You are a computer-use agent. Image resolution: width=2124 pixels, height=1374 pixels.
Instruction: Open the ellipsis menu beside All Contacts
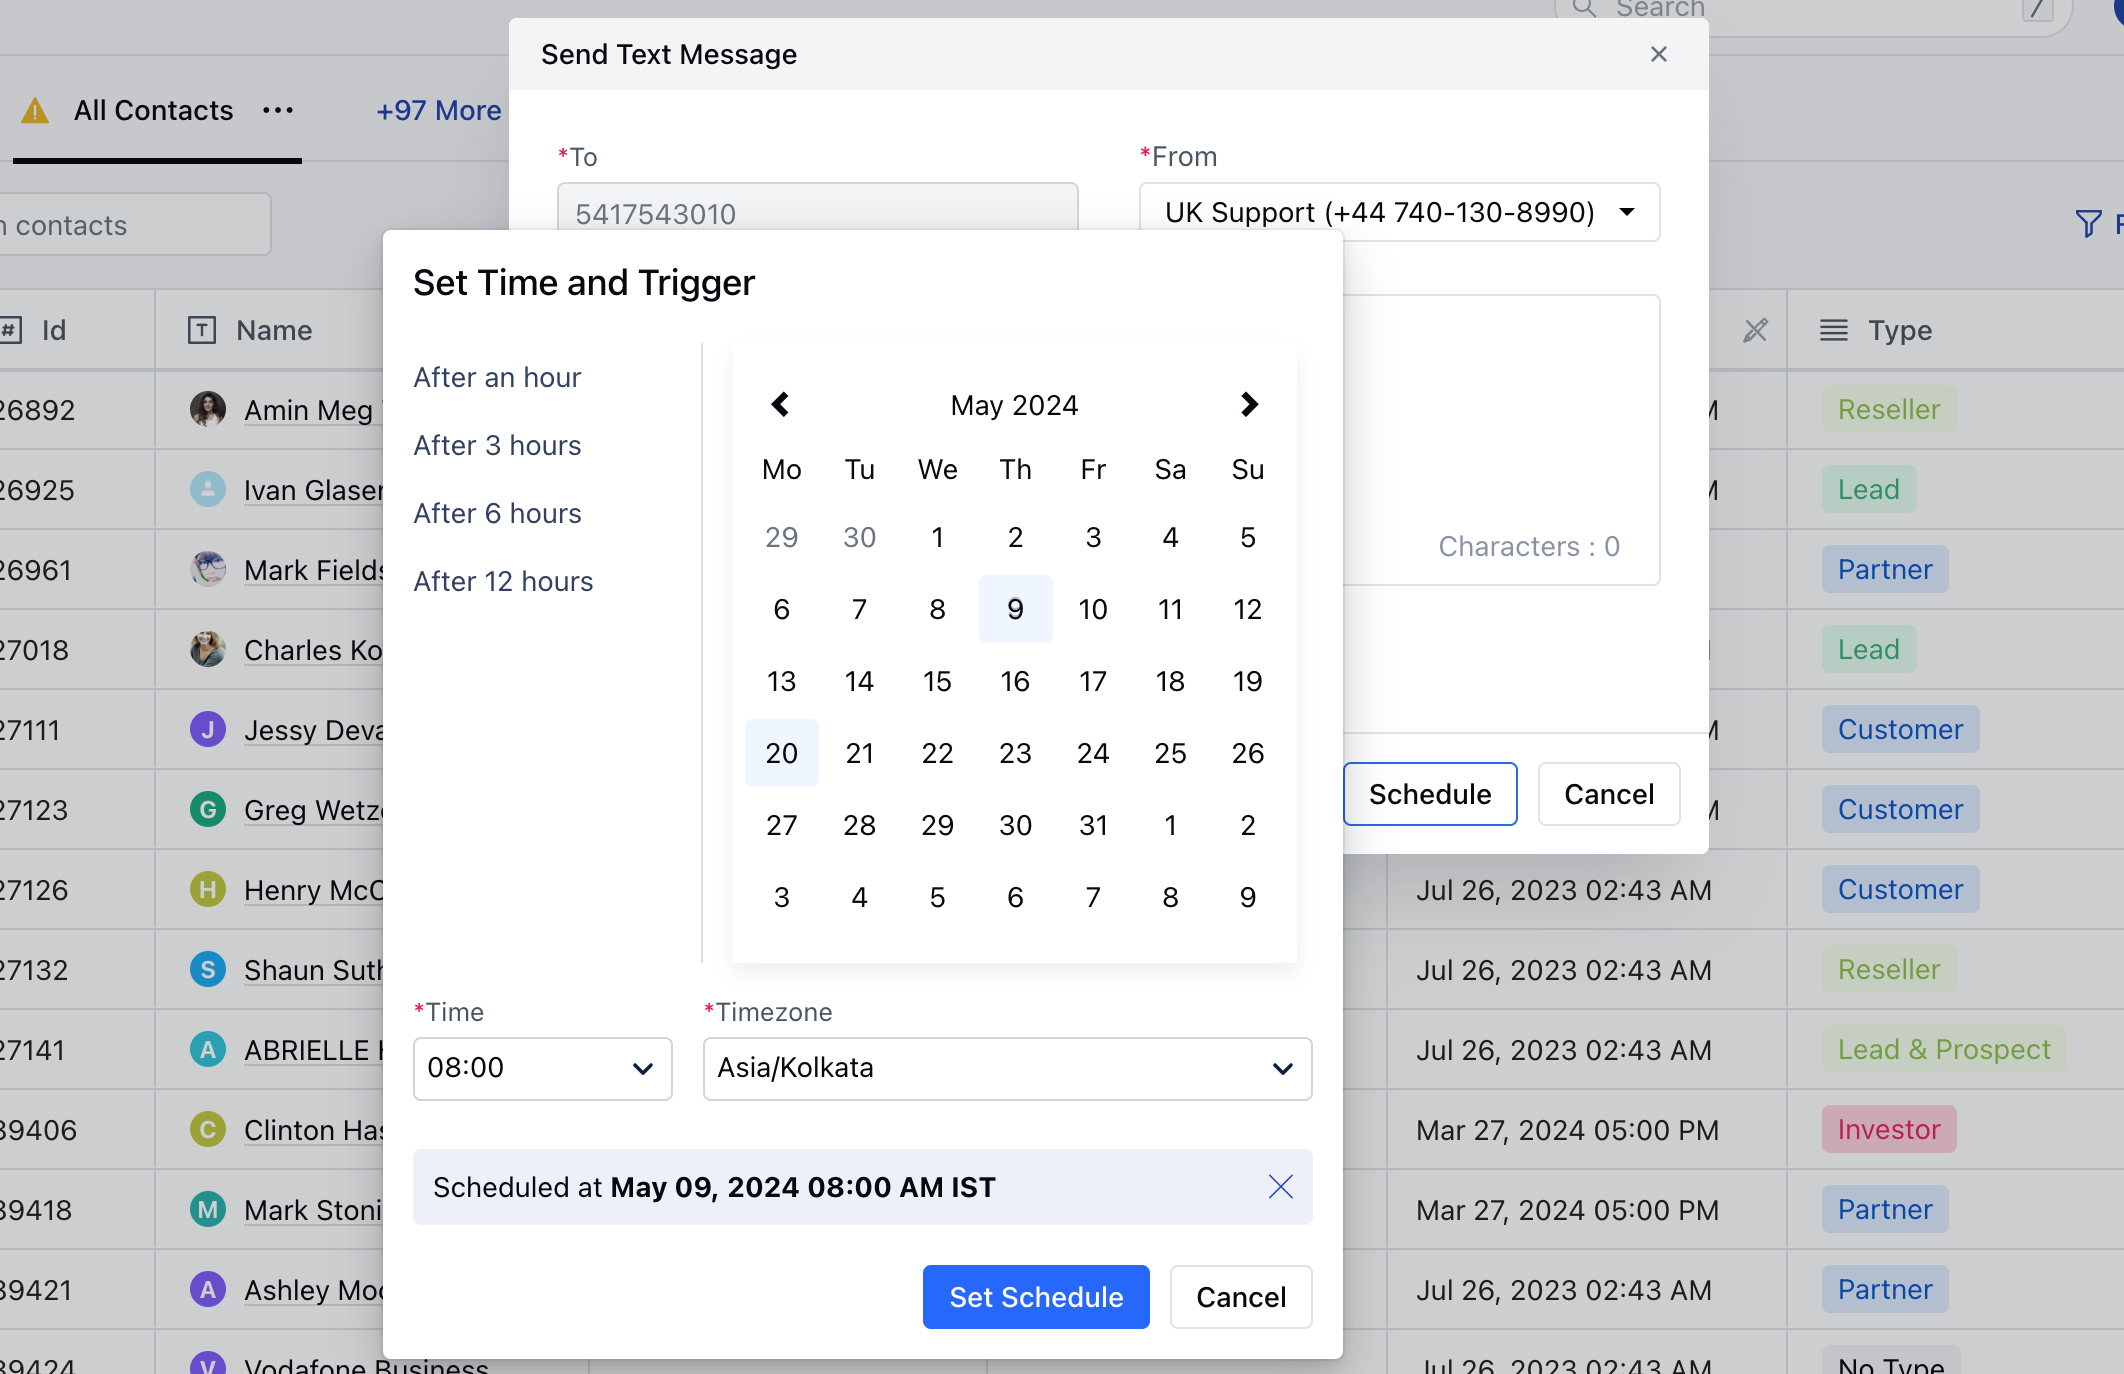click(278, 112)
